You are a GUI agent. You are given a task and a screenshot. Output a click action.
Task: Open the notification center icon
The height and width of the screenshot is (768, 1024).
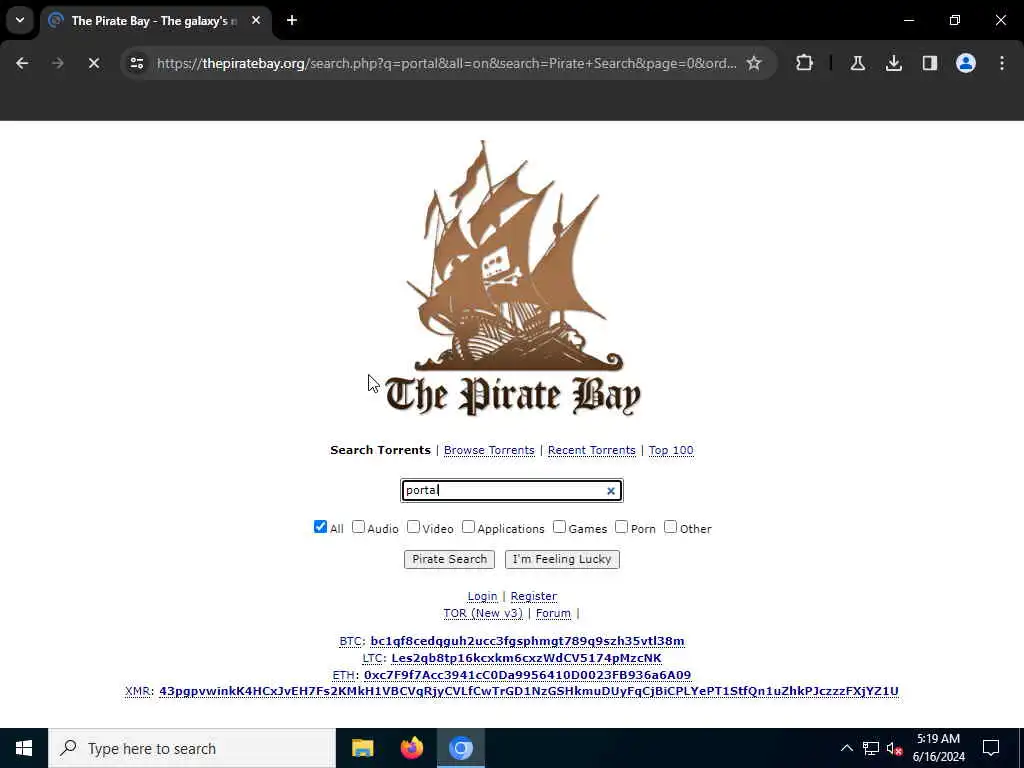[991, 748]
